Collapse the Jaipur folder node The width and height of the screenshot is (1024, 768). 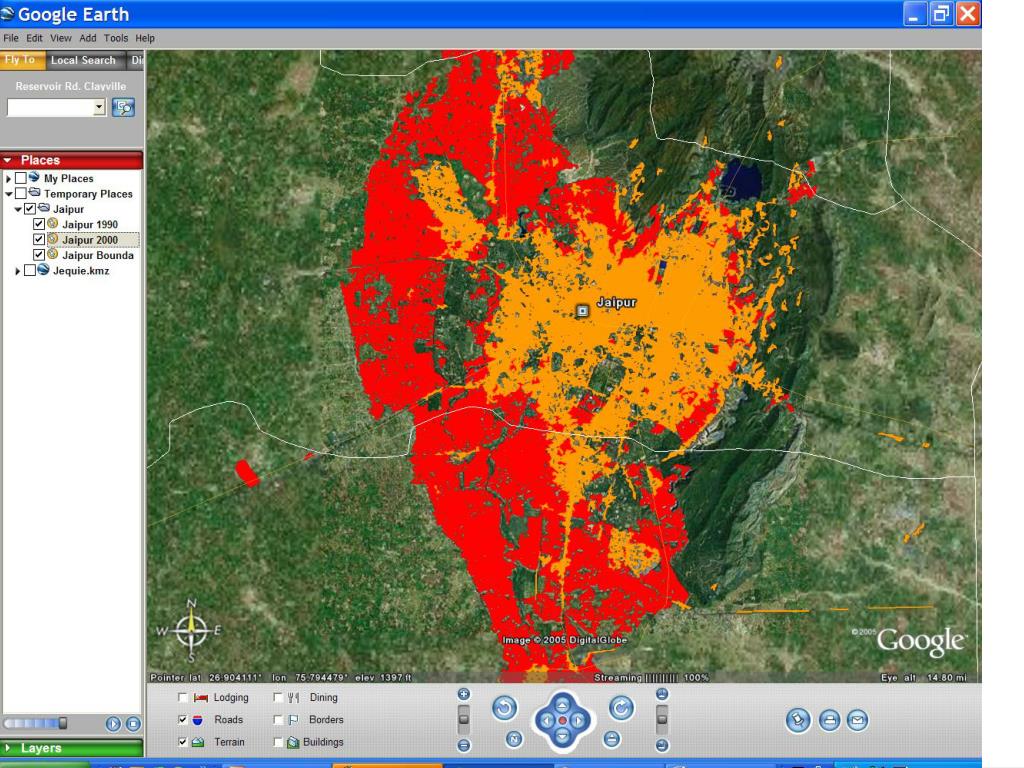18,210
